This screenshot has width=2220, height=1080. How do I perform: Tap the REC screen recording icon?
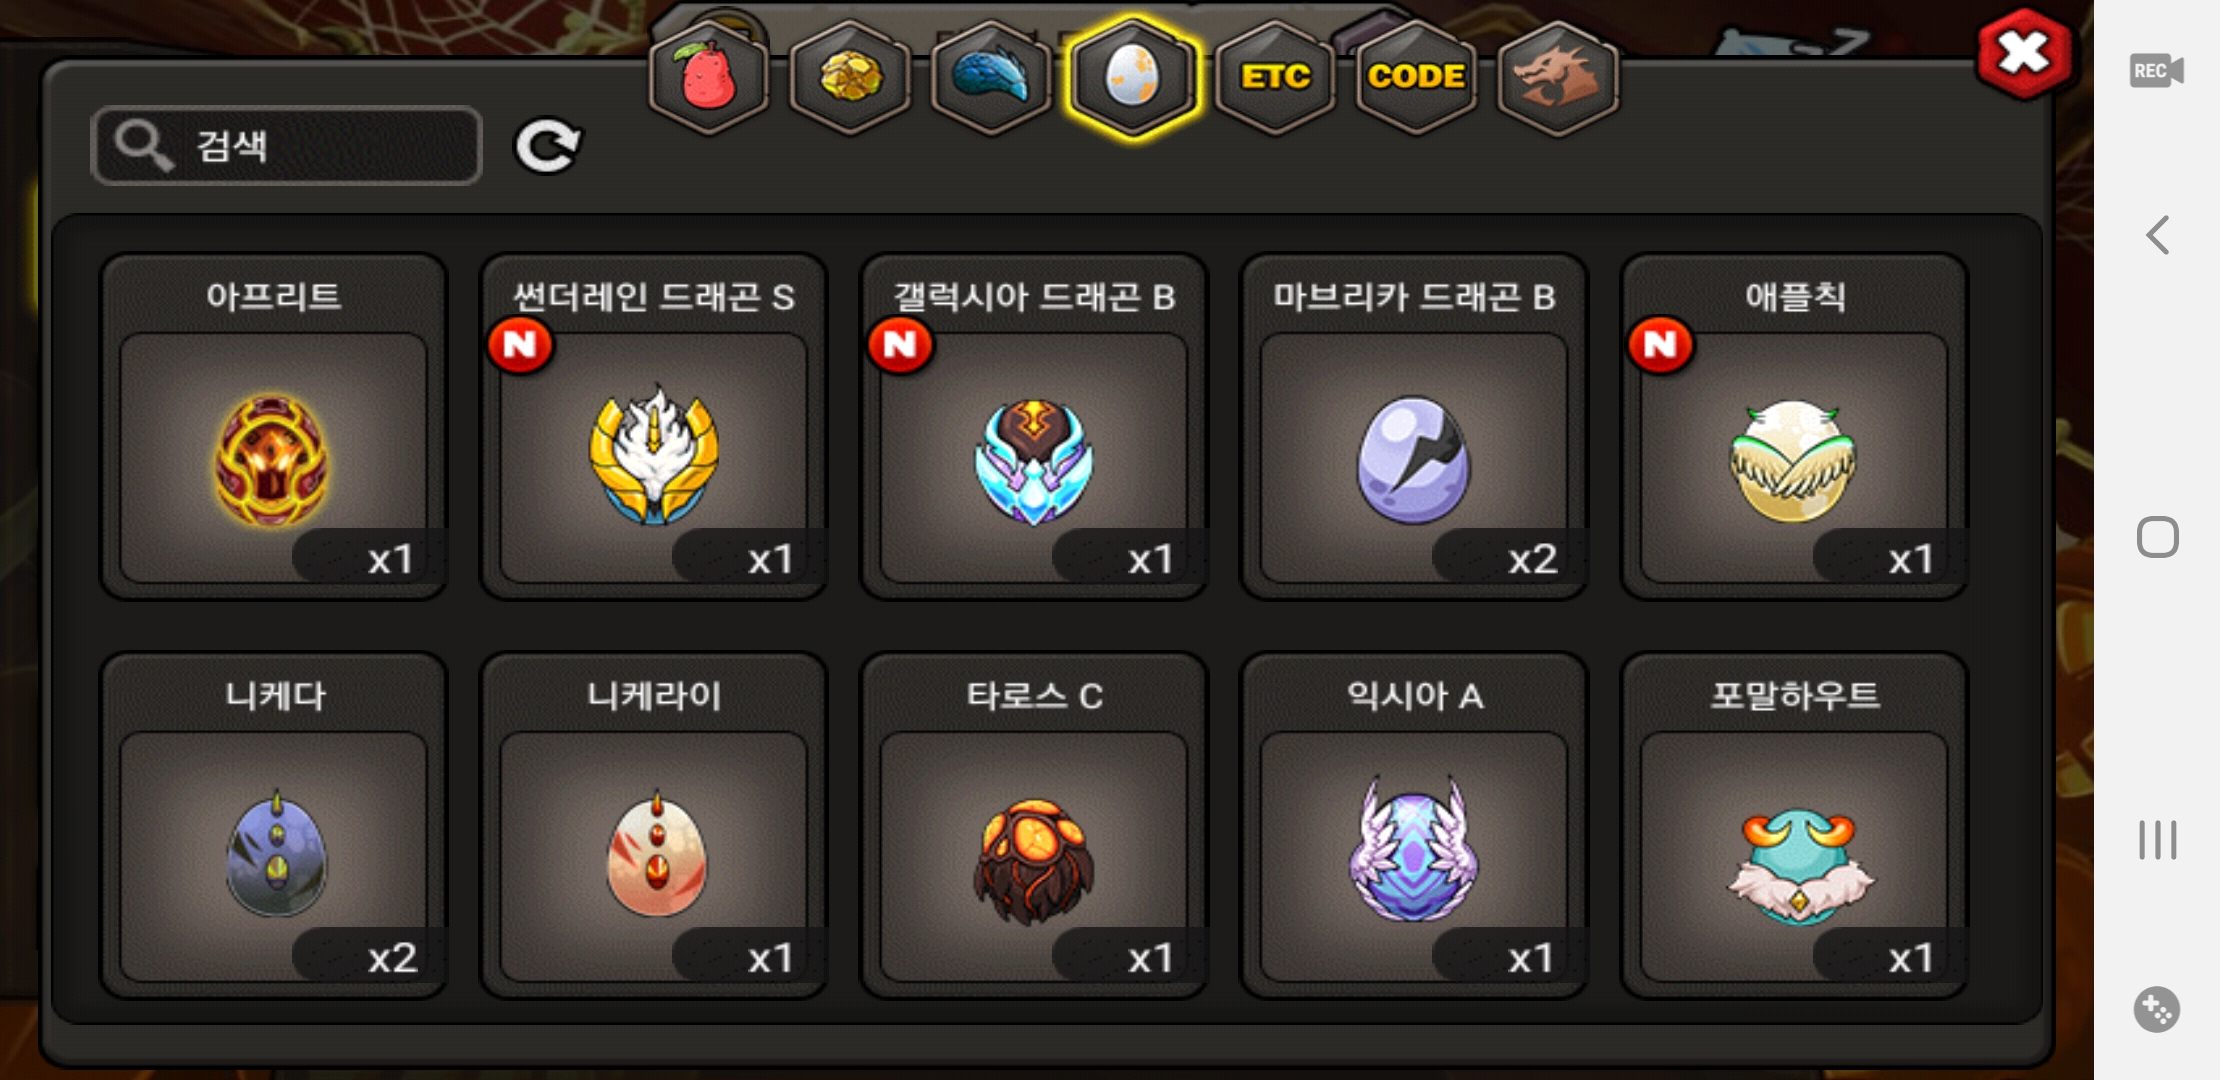coord(2156,71)
